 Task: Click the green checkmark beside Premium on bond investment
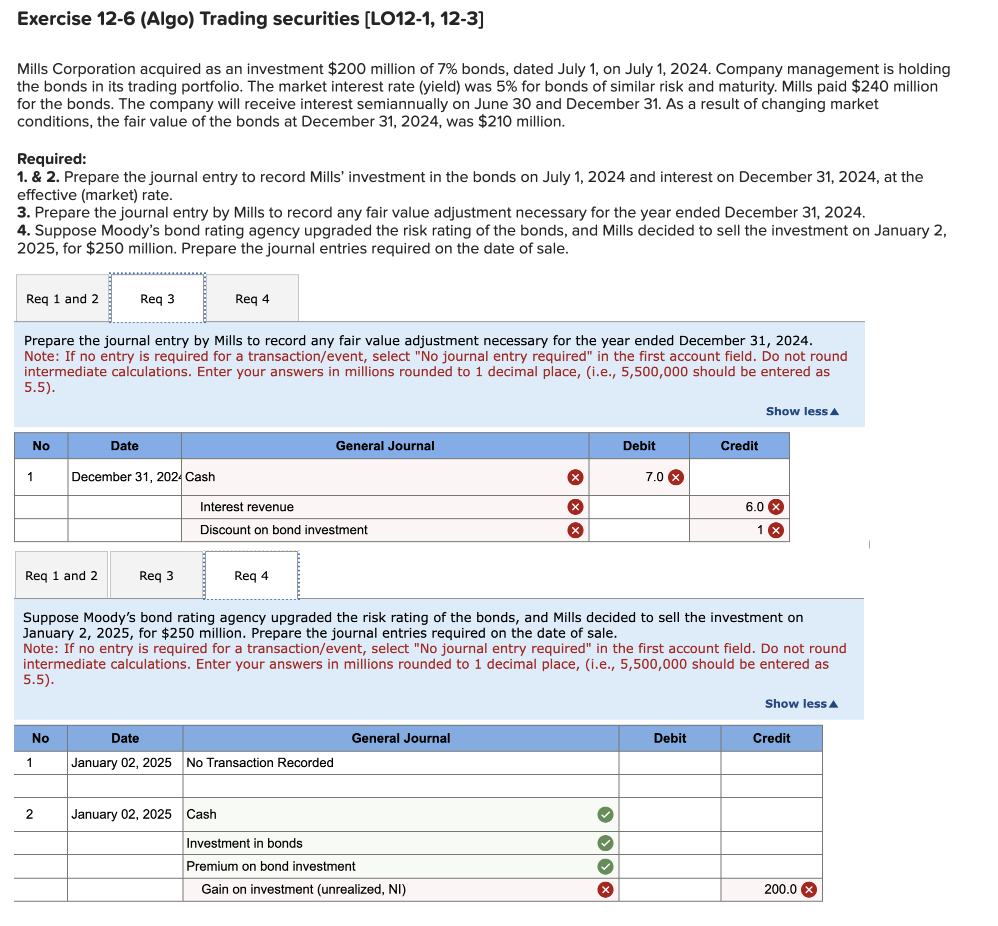click(x=605, y=866)
